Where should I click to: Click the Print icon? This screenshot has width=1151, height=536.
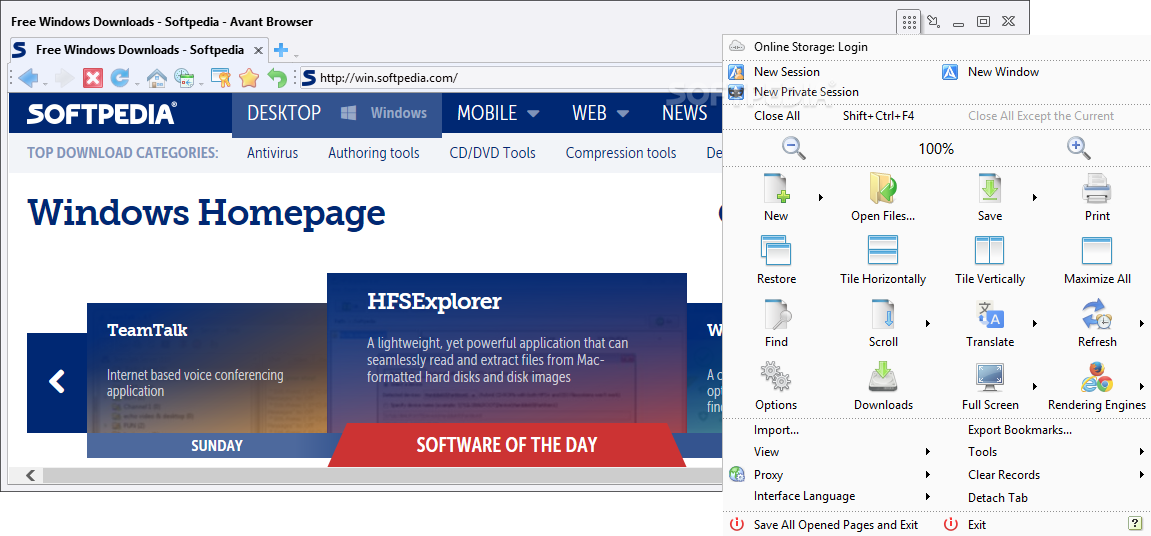(1097, 188)
